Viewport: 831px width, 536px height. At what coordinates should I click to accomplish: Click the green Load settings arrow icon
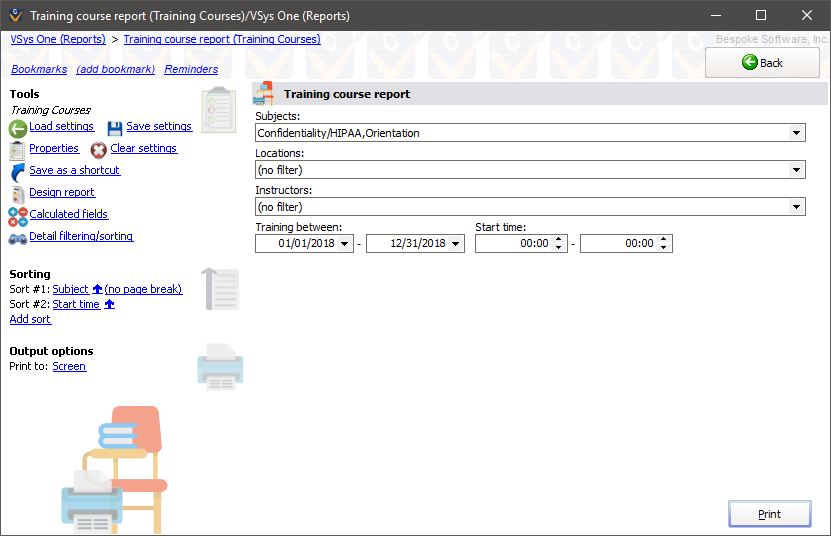pos(17,128)
